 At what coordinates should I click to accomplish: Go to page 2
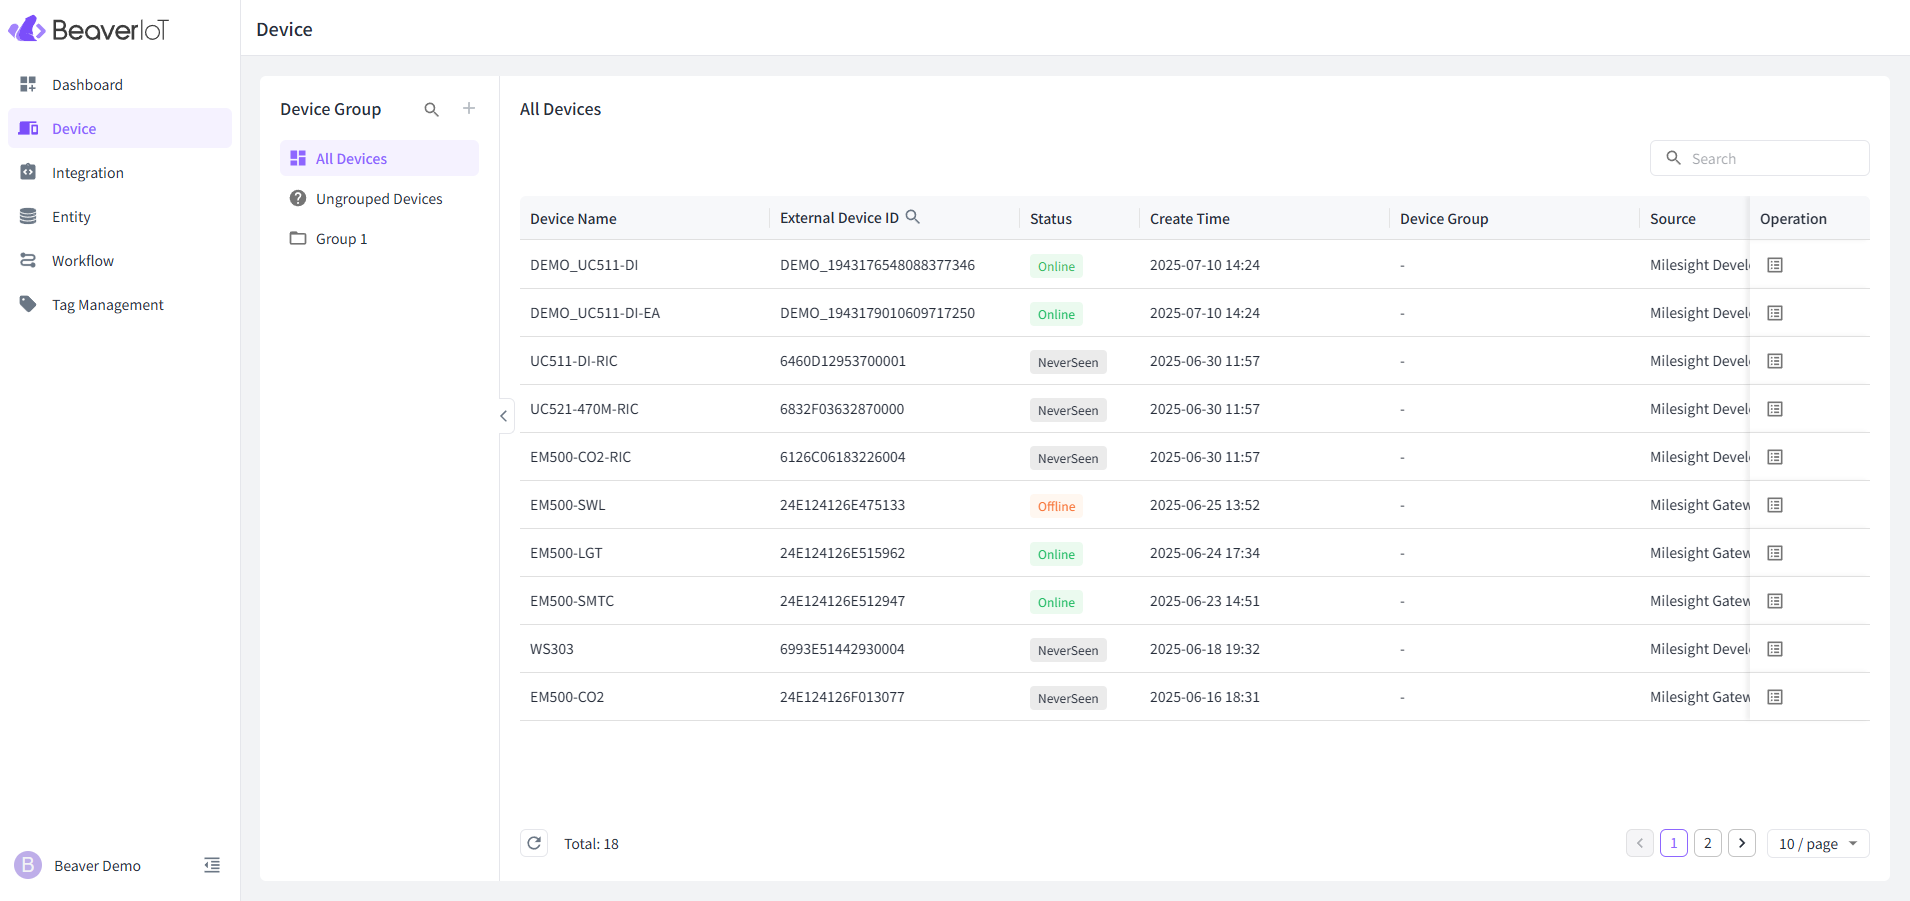[x=1707, y=843]
